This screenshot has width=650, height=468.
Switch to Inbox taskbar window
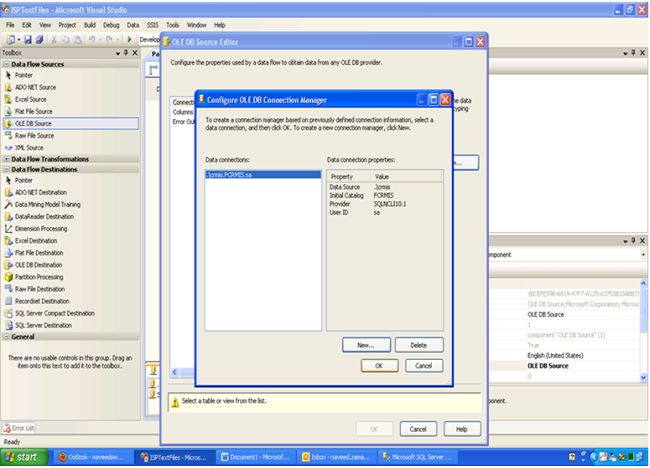pyautogui.click(x=336, y=457)
